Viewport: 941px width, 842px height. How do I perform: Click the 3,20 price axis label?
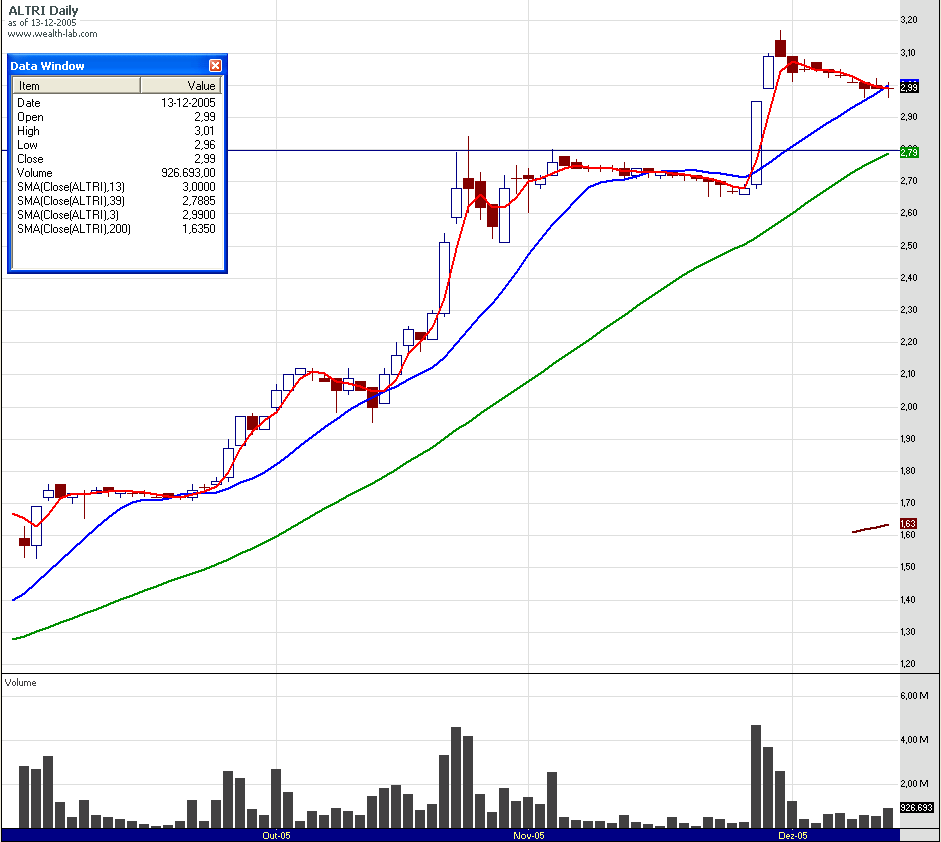pos(909,20)
